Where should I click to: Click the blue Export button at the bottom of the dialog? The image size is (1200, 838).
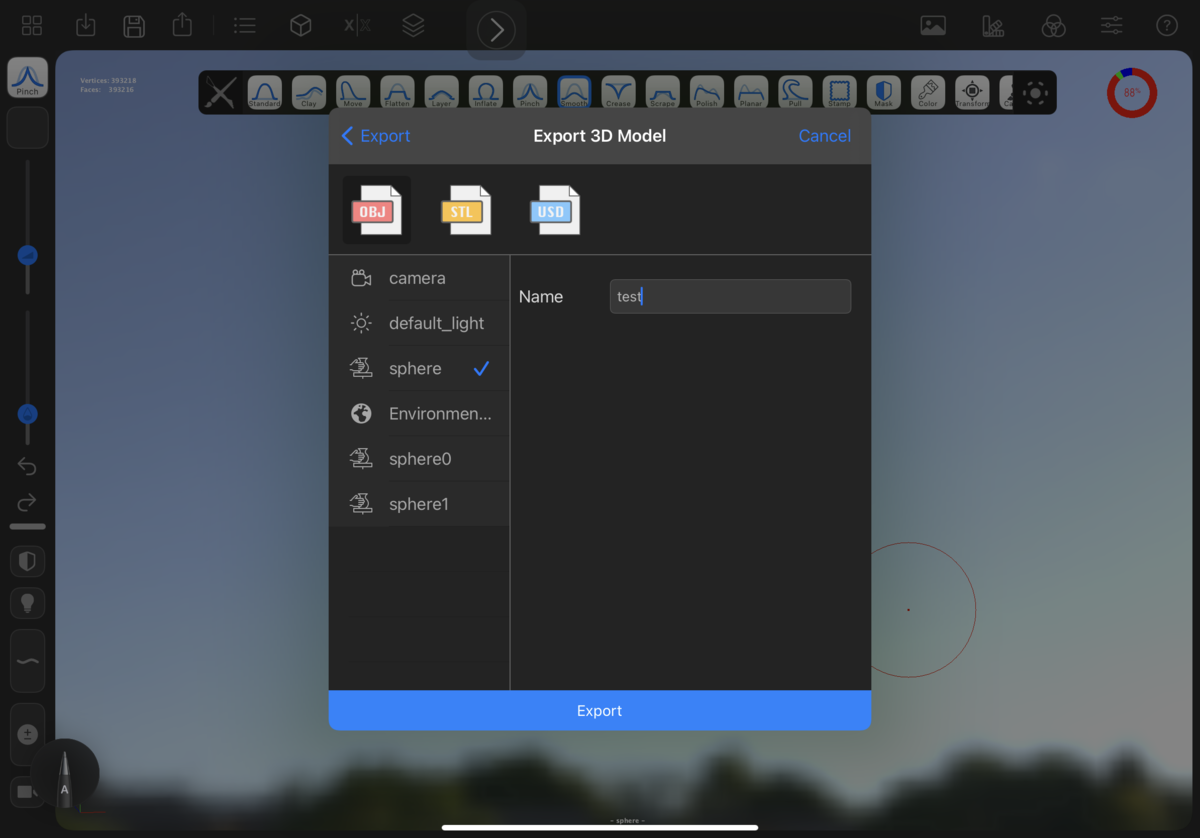(600, 710)
